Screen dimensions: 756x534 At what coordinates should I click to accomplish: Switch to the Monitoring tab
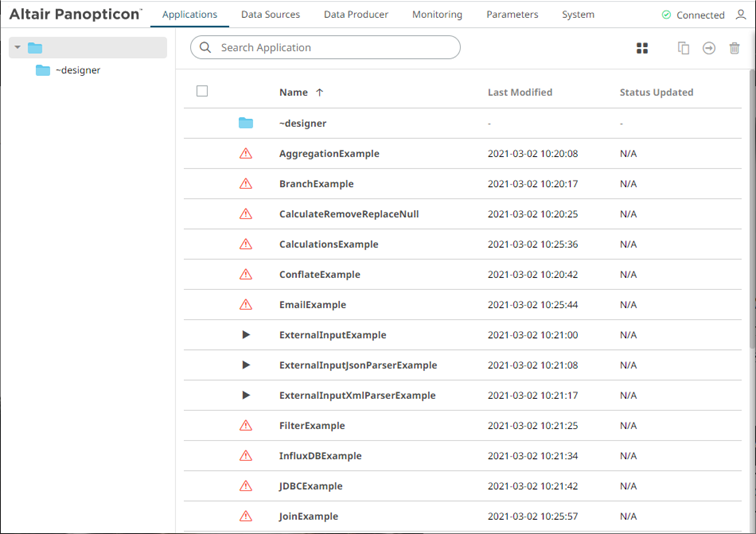[437, 15]
